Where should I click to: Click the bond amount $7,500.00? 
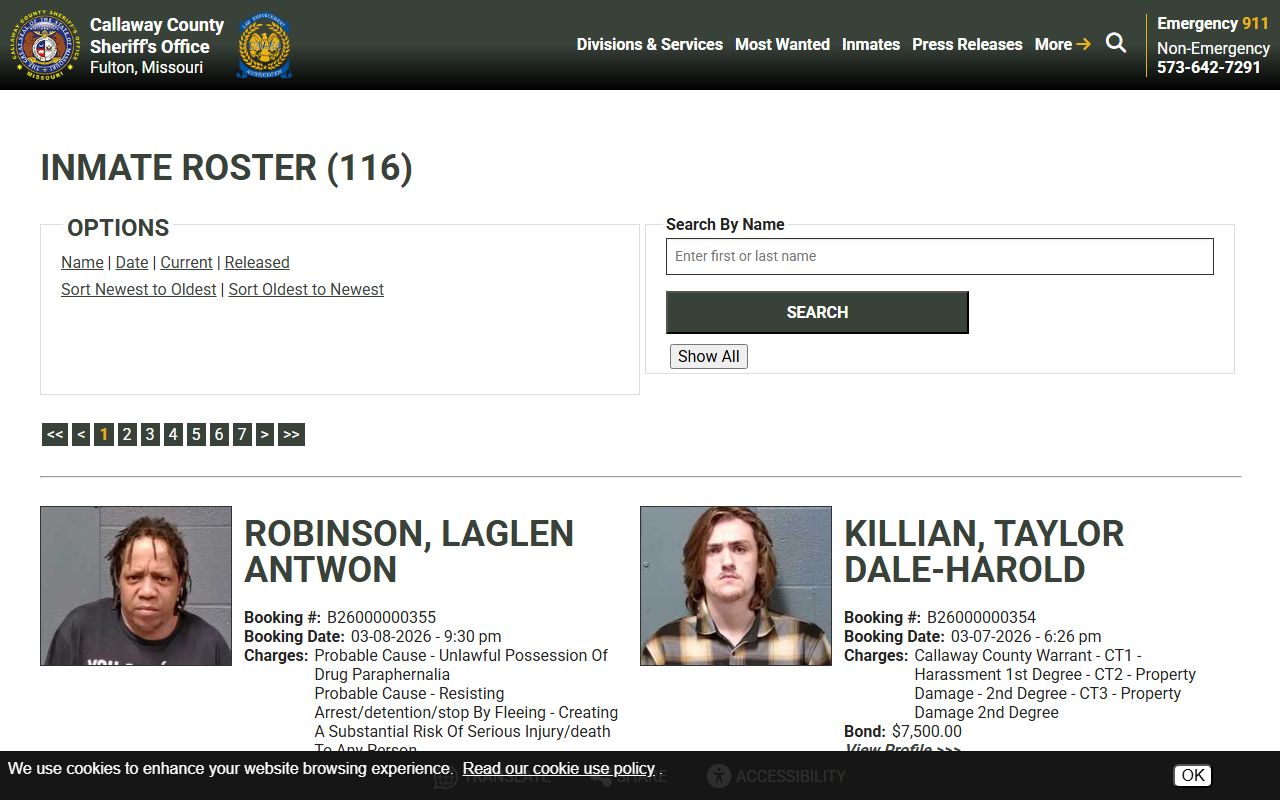coord(927,731)
